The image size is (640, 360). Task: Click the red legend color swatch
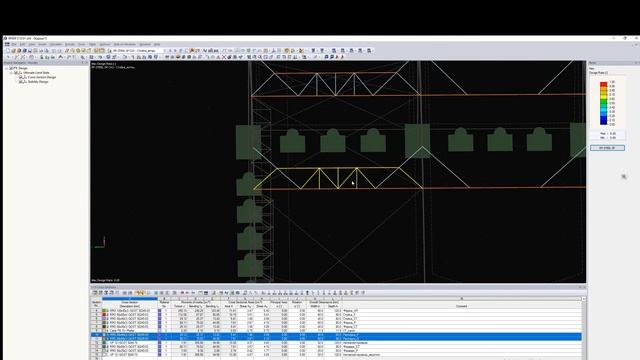tap(603, 84)
